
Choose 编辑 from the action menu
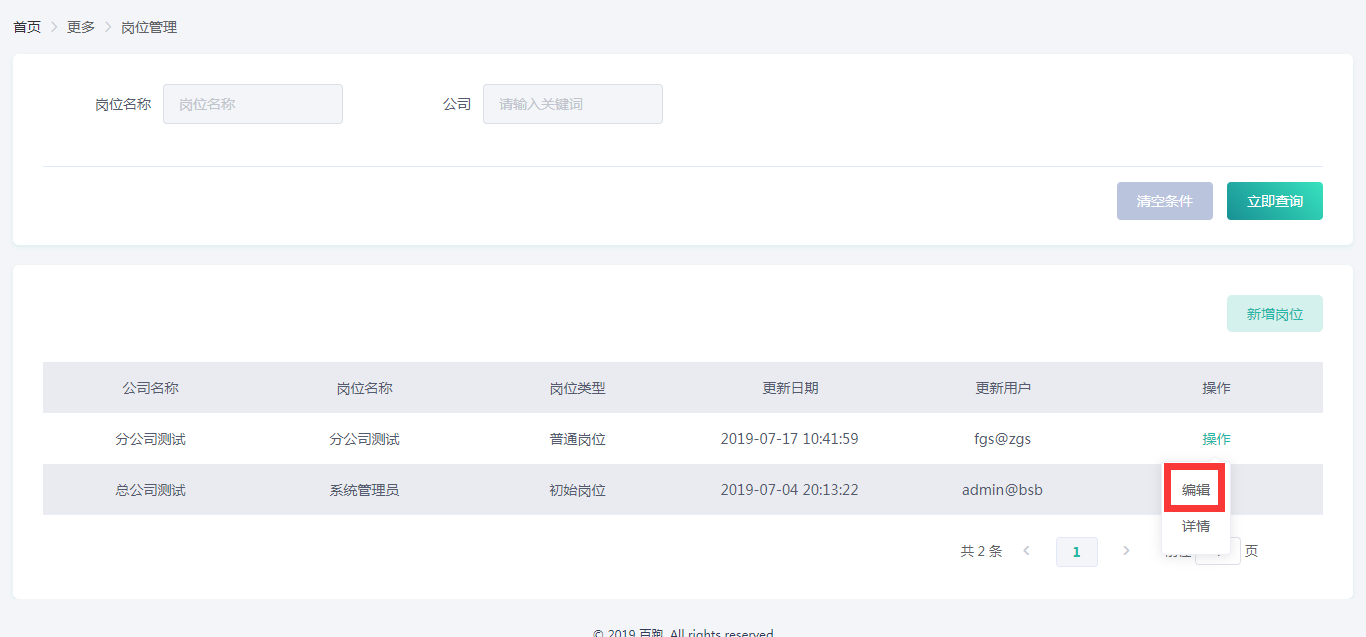[1196, 490]
